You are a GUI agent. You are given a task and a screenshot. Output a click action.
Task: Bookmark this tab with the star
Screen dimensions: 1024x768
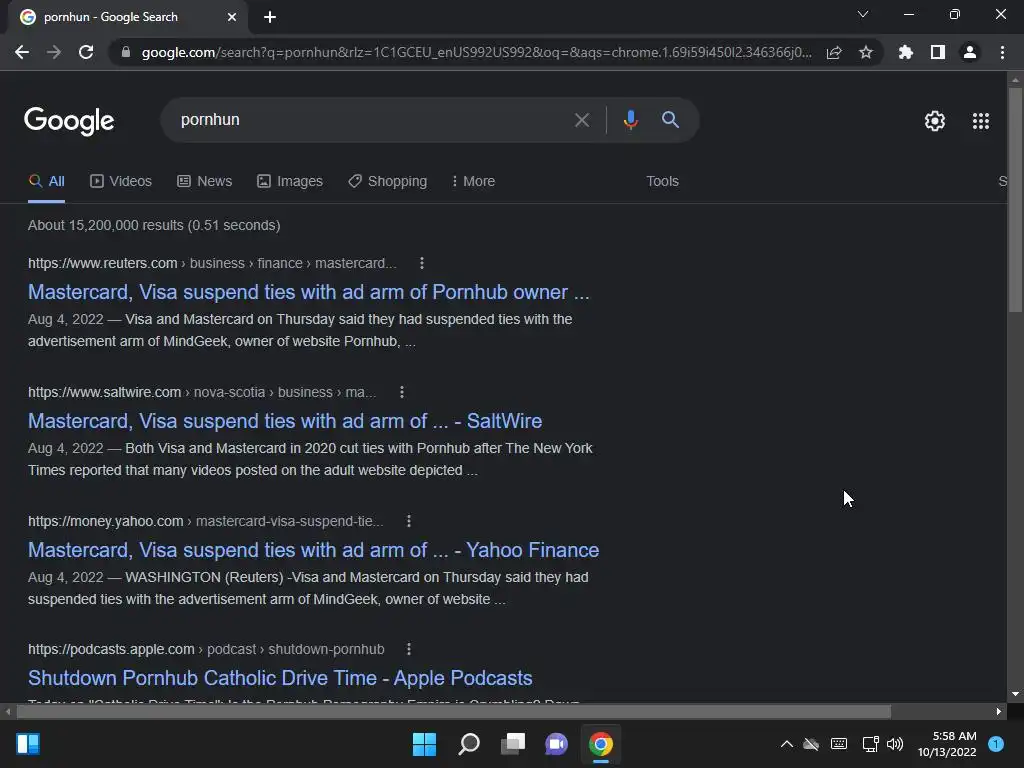(865, 52)
